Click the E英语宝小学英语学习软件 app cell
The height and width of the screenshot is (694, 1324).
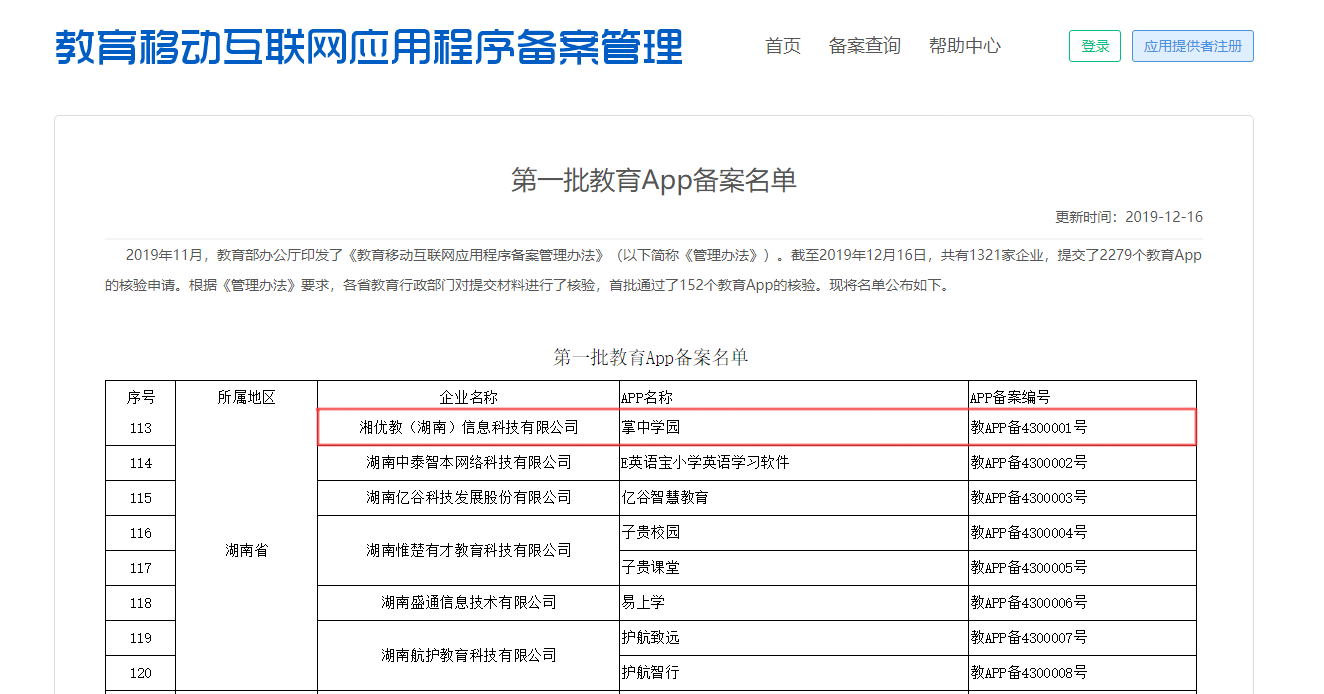point(705,462)
